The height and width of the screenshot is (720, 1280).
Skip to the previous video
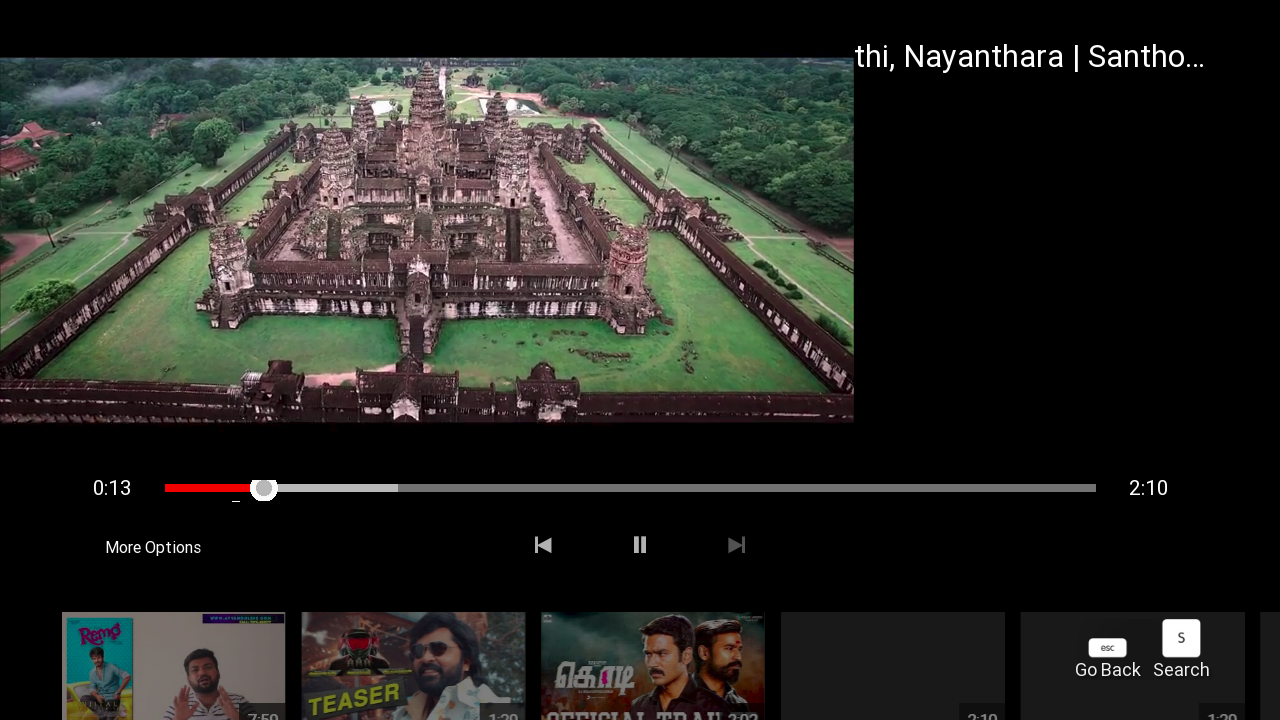point(543,545)
